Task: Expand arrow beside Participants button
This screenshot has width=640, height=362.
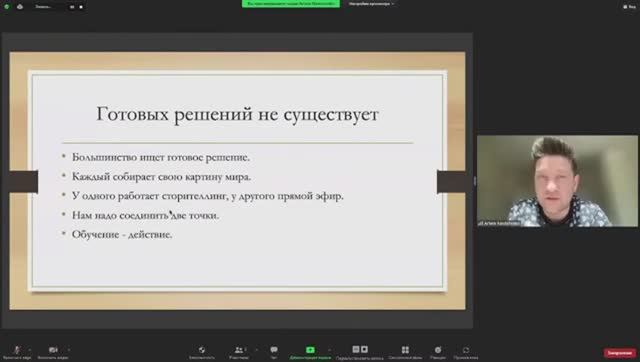Action: pyautogui.click(x=256, y=350)
